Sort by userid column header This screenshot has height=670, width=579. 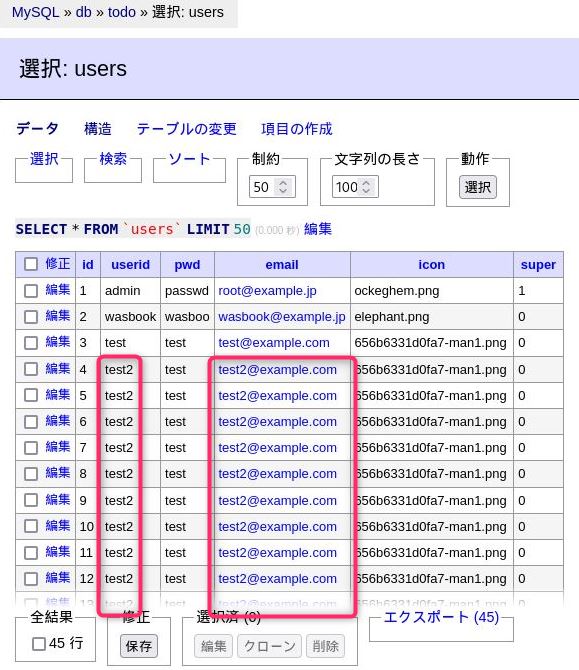[x=130, y=264]
